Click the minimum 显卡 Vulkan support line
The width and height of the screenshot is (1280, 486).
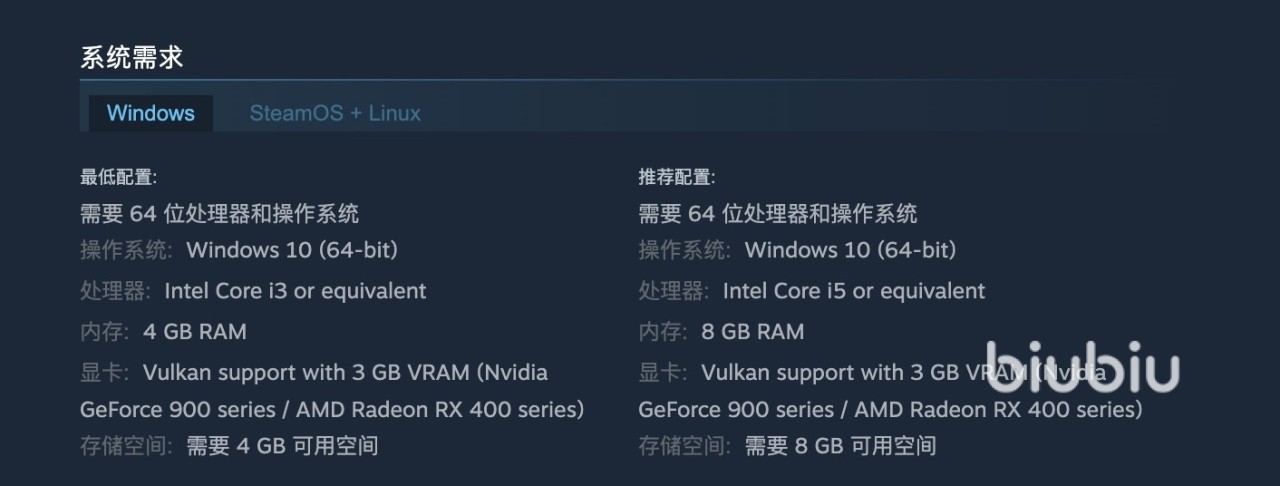[x=344, y=373]
